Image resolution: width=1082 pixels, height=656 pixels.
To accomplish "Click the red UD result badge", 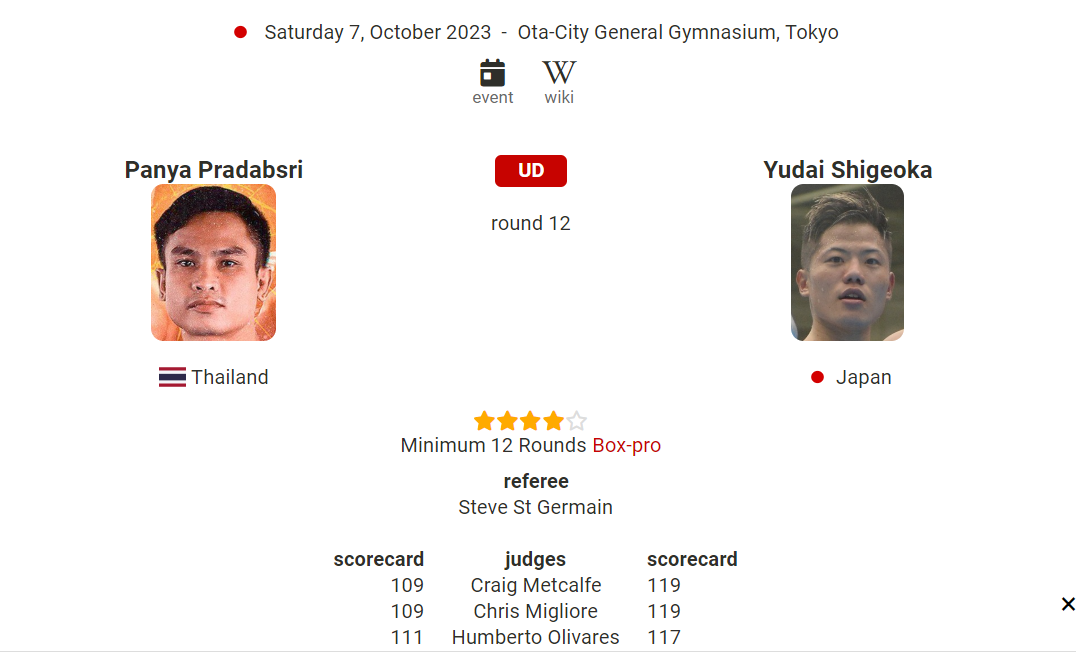I will coord(531,171).
